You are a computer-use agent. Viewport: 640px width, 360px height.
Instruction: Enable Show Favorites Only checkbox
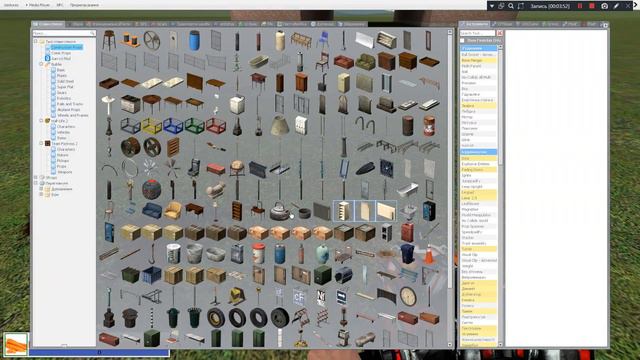pyautogui.click(x=462, y=40)
